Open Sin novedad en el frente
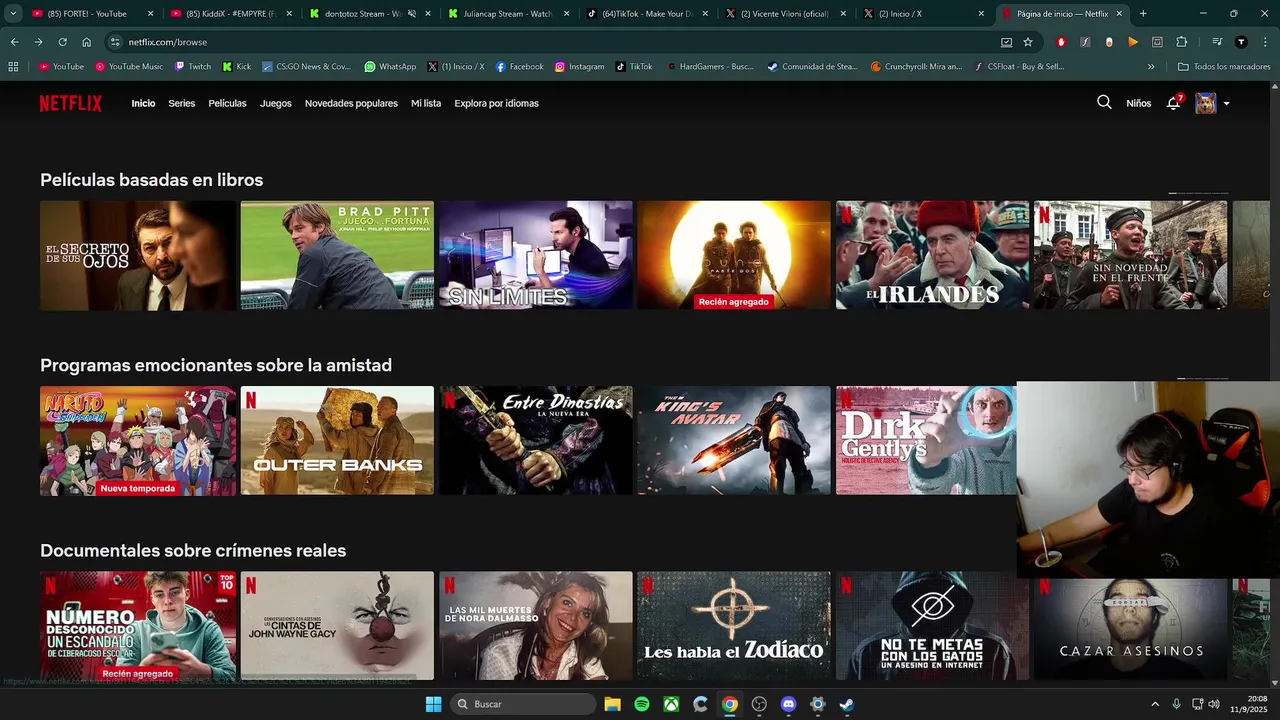 coord(1130,255)
